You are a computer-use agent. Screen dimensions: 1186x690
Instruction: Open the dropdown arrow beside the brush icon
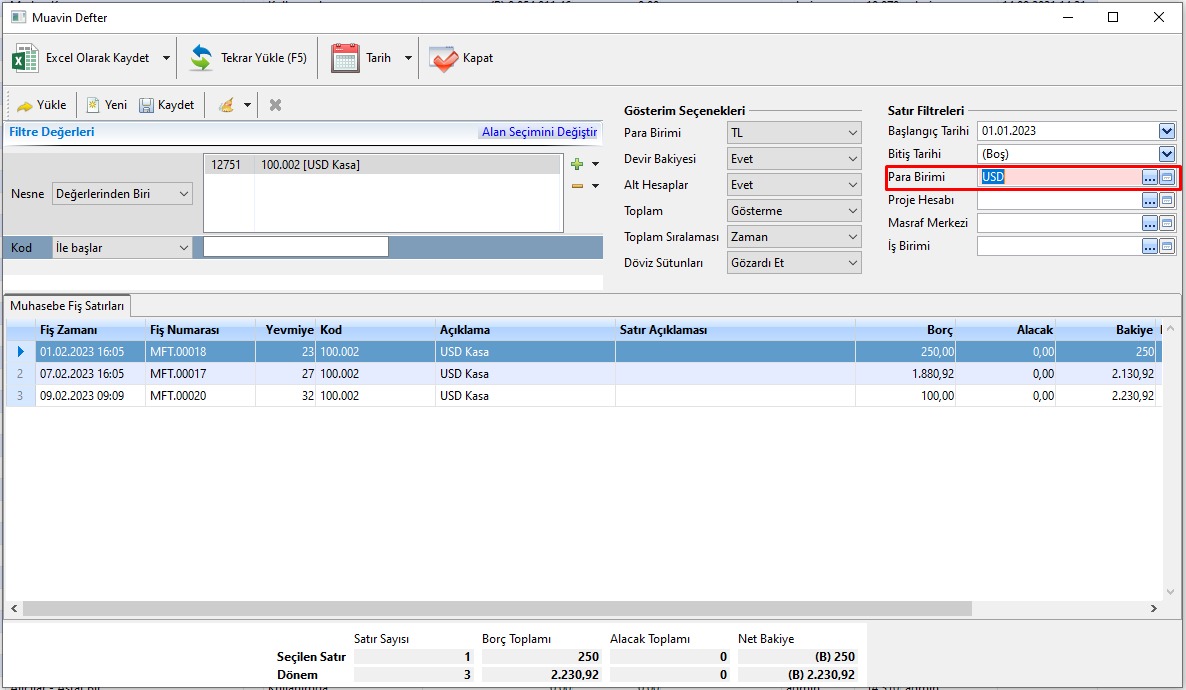[247, 105]
